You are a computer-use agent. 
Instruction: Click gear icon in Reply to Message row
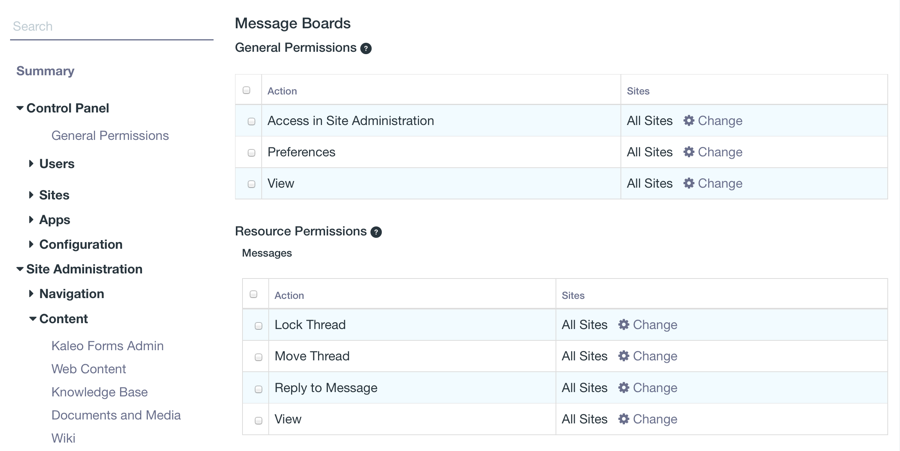pyautogui.click(x=623, y=388)
